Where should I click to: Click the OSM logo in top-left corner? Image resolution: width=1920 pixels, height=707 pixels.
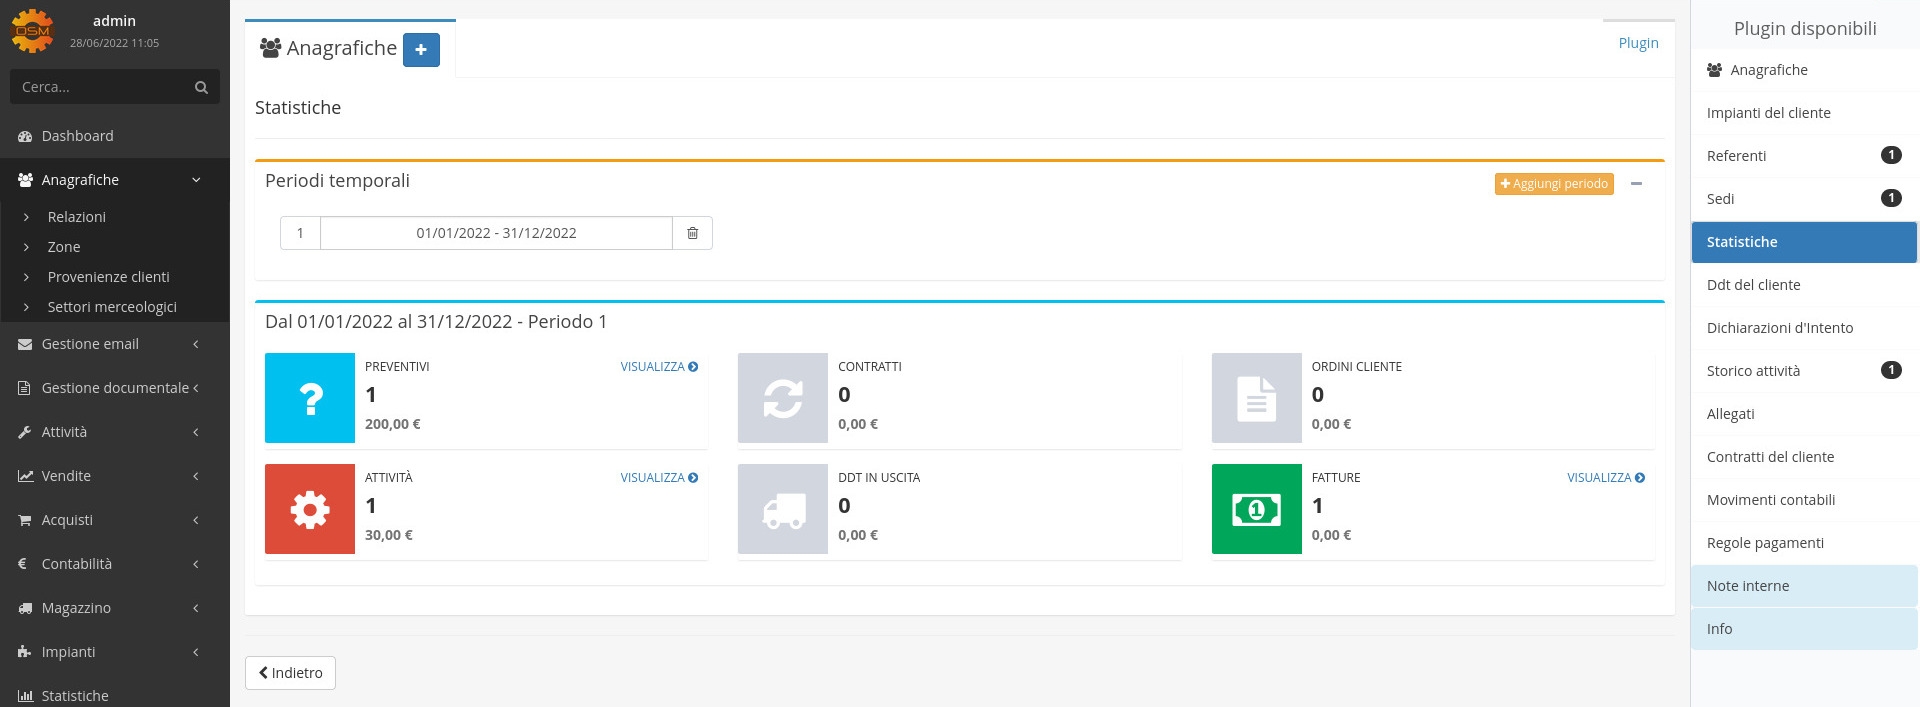[32, 30]
